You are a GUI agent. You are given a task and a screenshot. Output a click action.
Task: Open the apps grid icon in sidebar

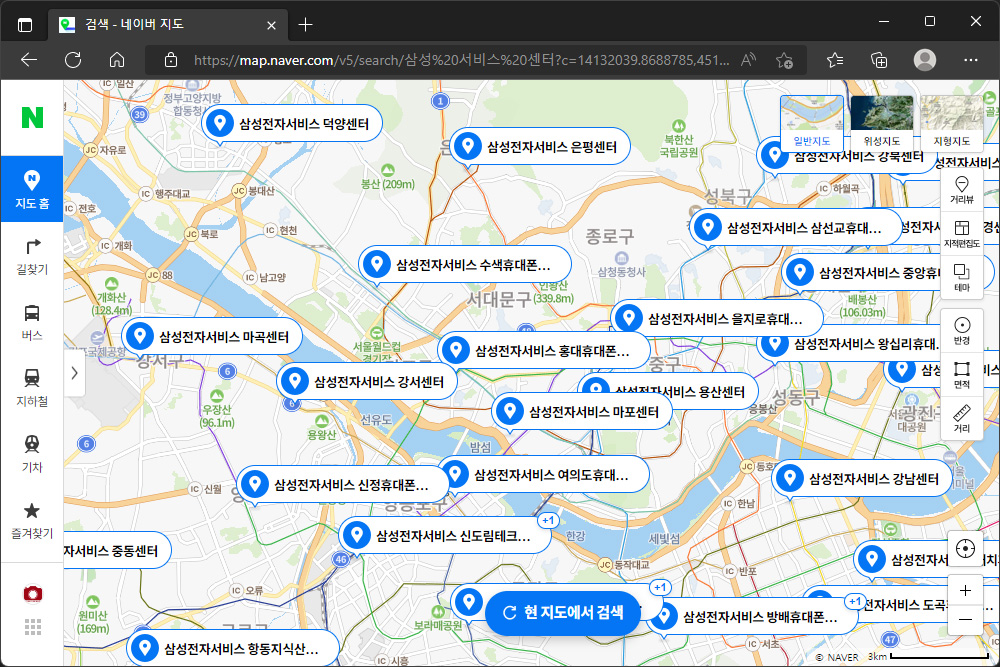[x=33, y=627]
